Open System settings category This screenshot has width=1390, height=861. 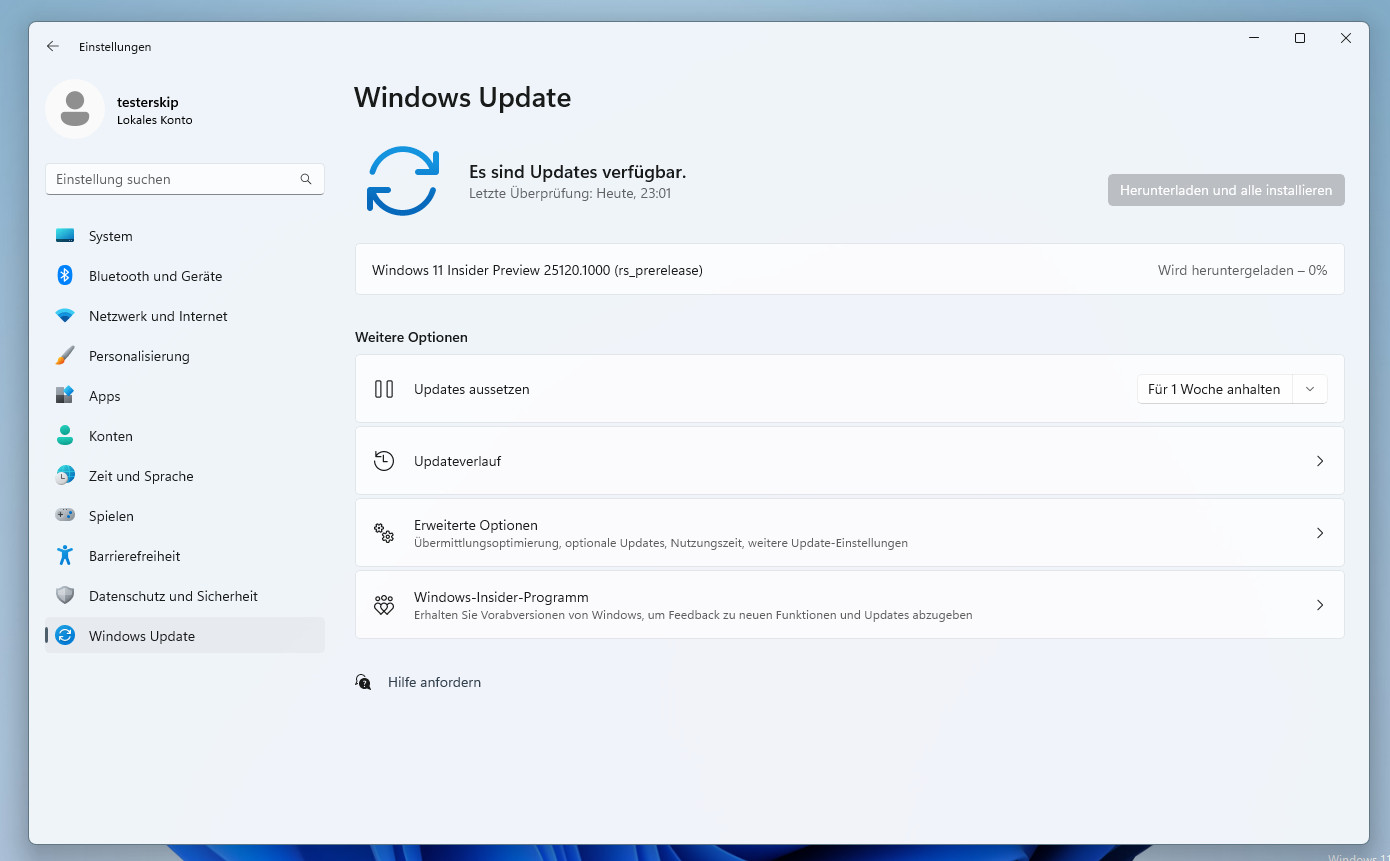point(185,236)
